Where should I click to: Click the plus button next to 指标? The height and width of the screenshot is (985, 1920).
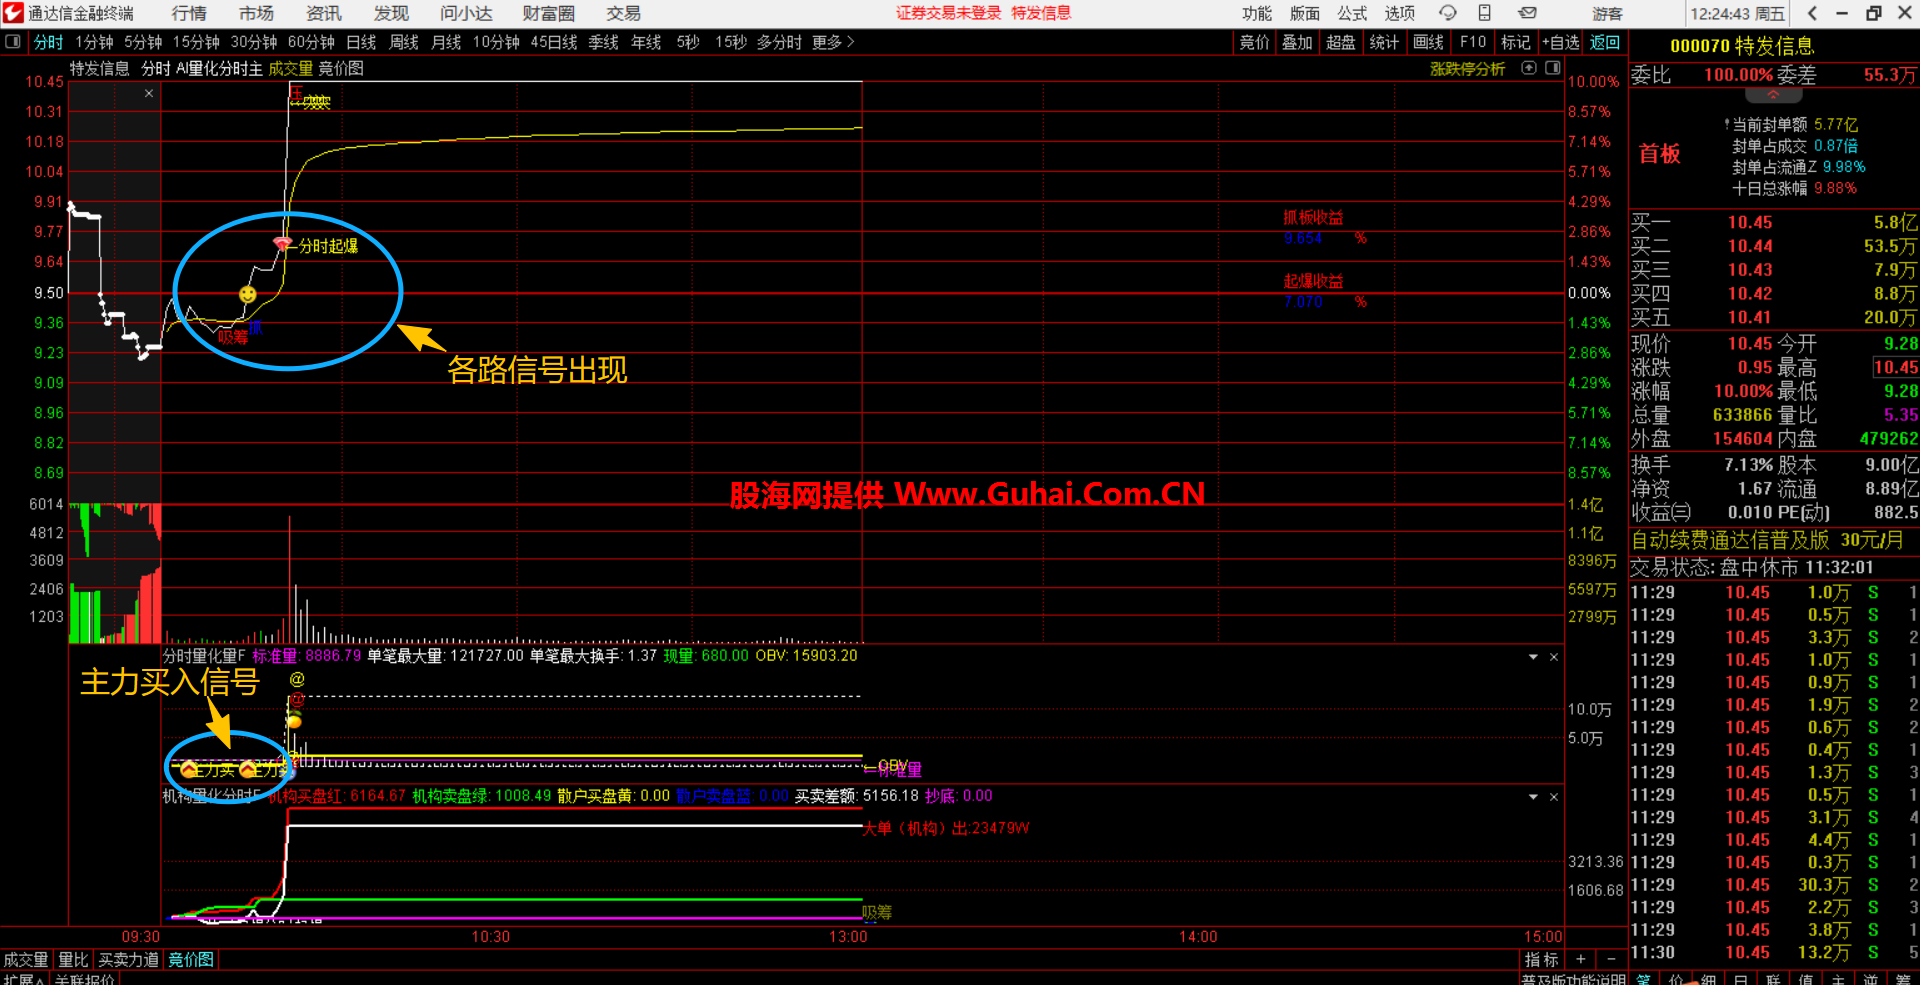tap(1581, 960)
